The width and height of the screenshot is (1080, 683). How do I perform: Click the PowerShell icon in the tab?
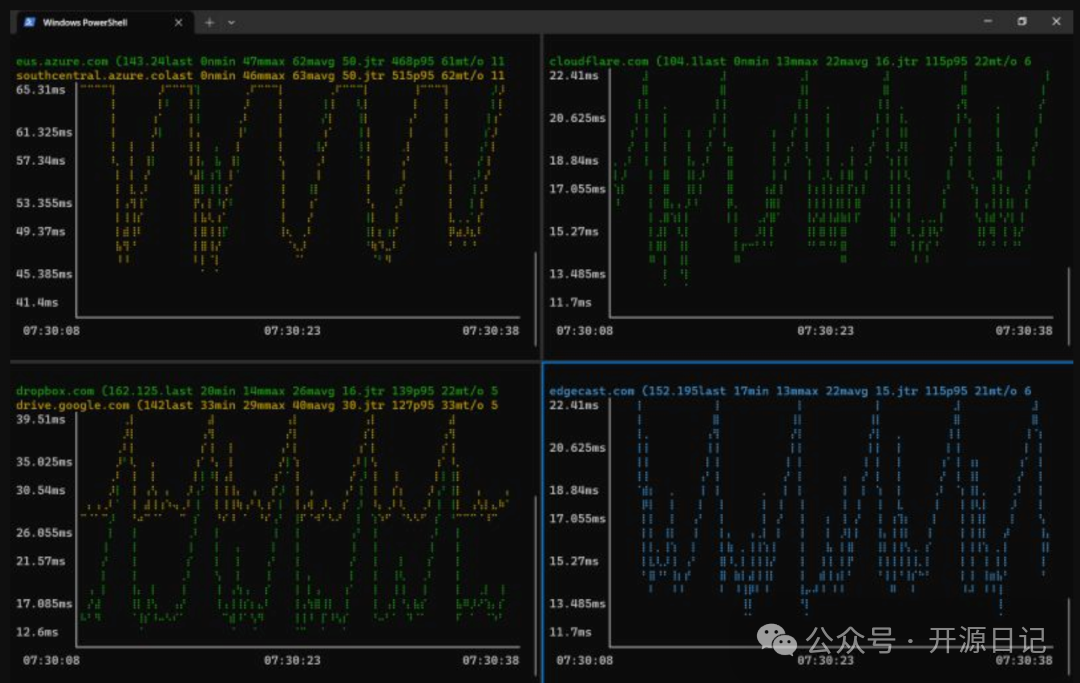click(x=29, y=22)
